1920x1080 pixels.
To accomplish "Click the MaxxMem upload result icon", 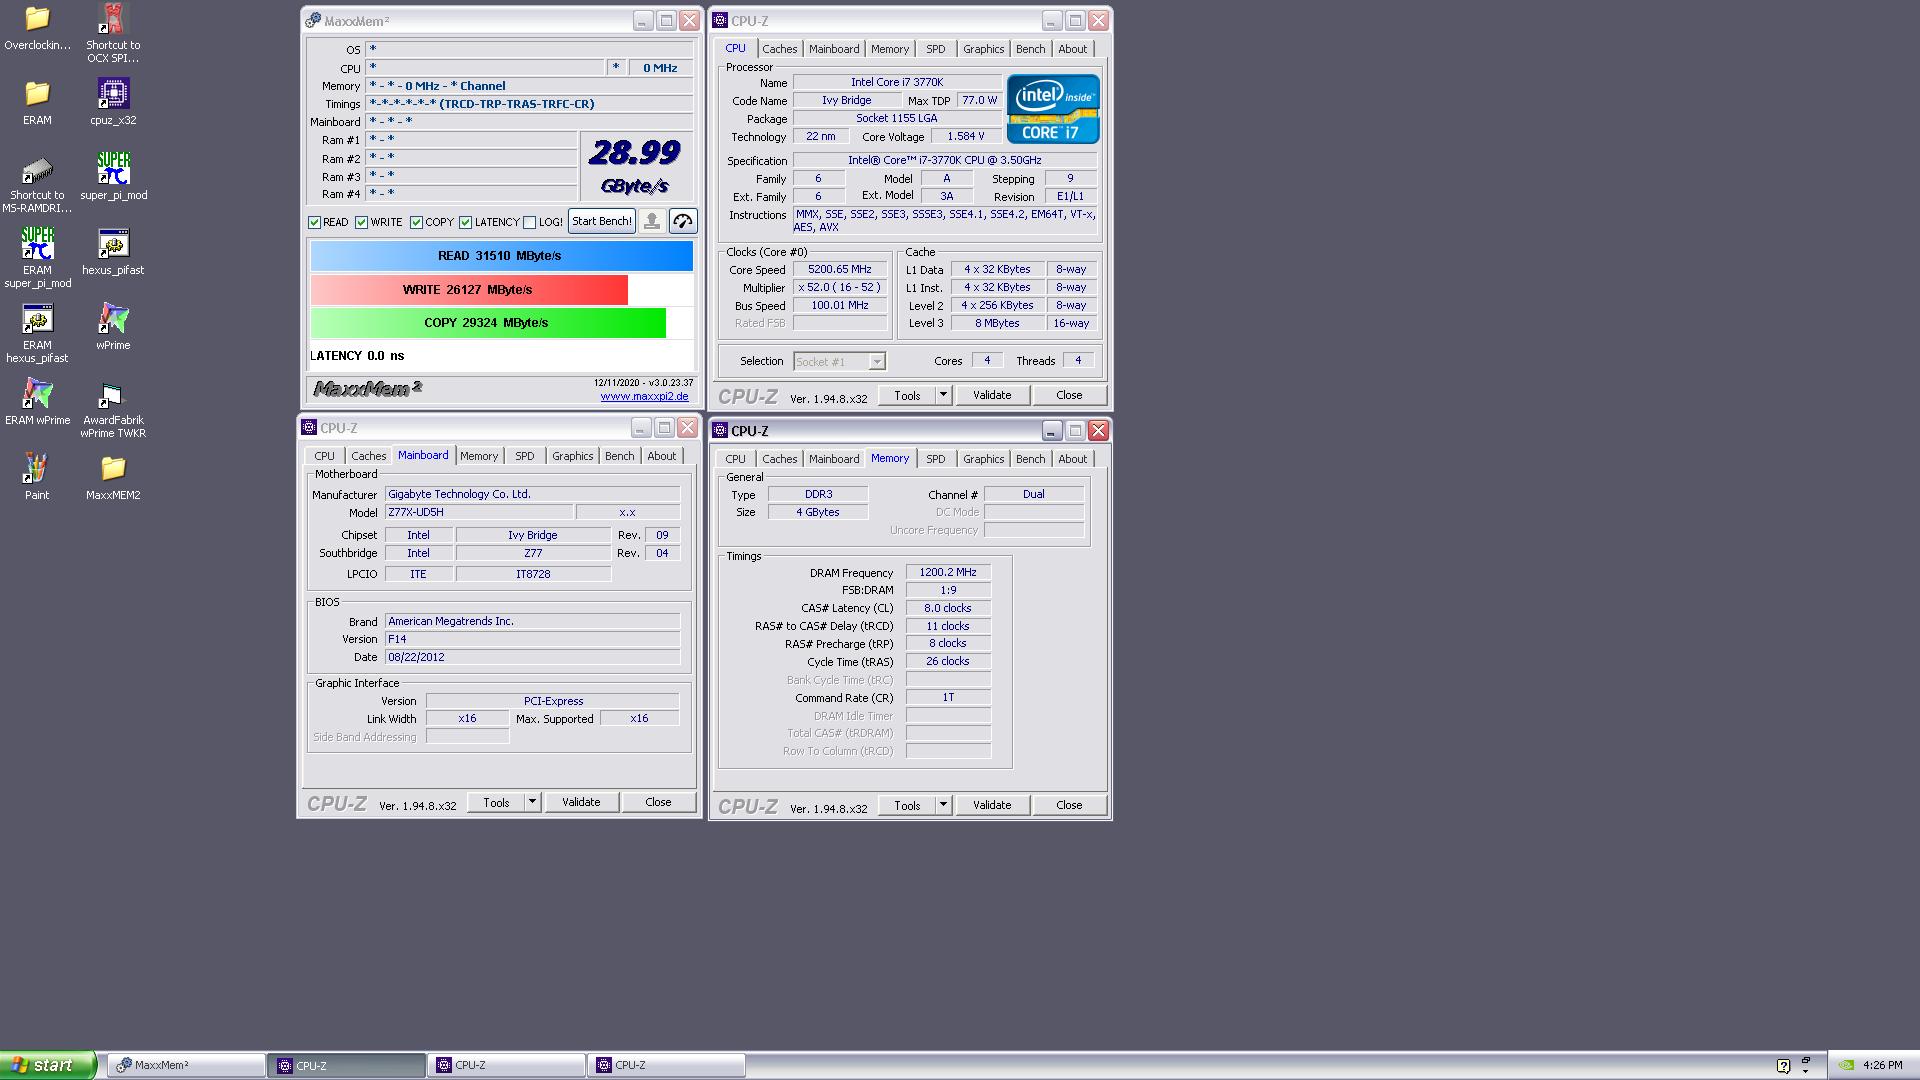I will point(651,221).
